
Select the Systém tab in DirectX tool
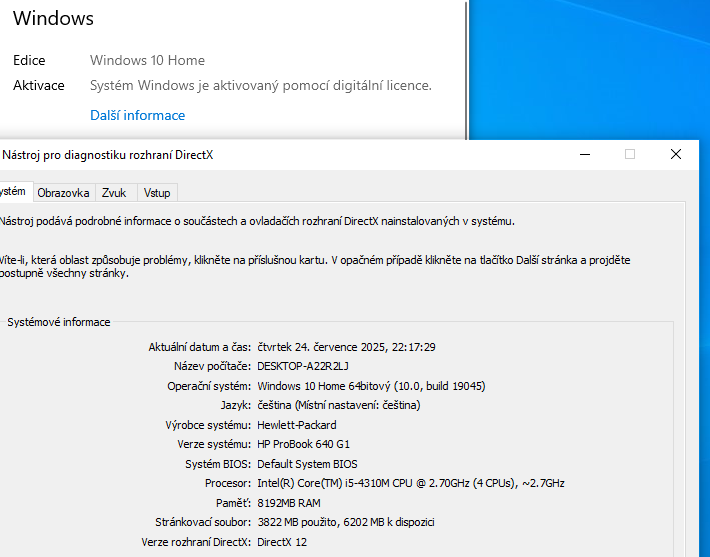[x=14, y=191]
